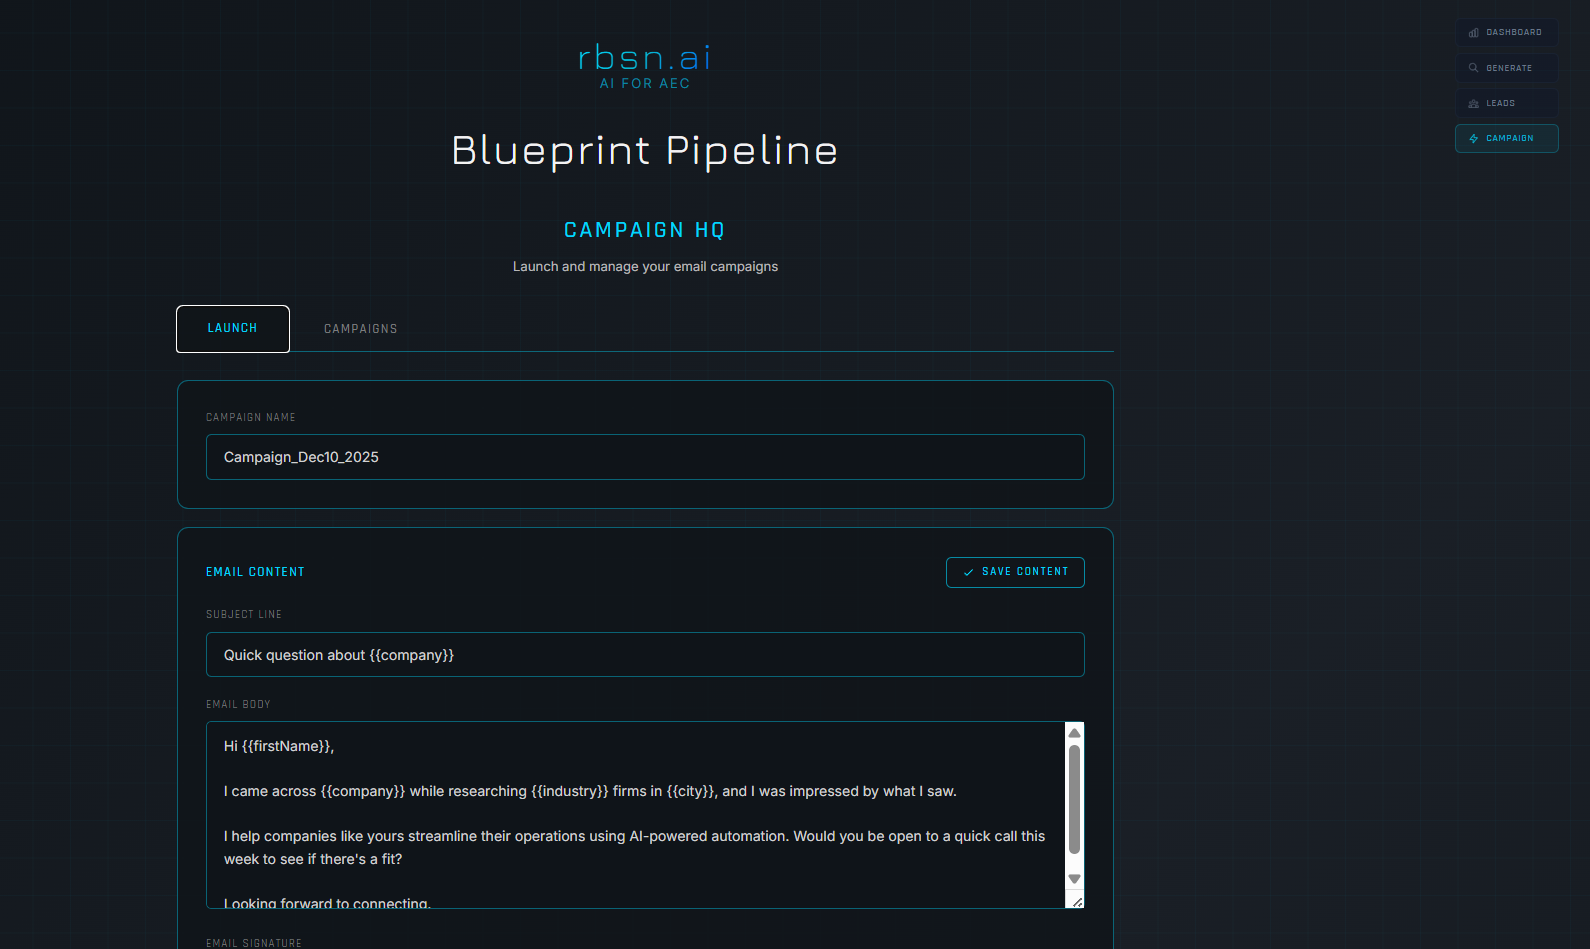This screenshot has height=949, width=1590.
Task: Click the 'Hi {{firstName}},' line in the body
Action: pyautogui.click(x=279, y=746)
